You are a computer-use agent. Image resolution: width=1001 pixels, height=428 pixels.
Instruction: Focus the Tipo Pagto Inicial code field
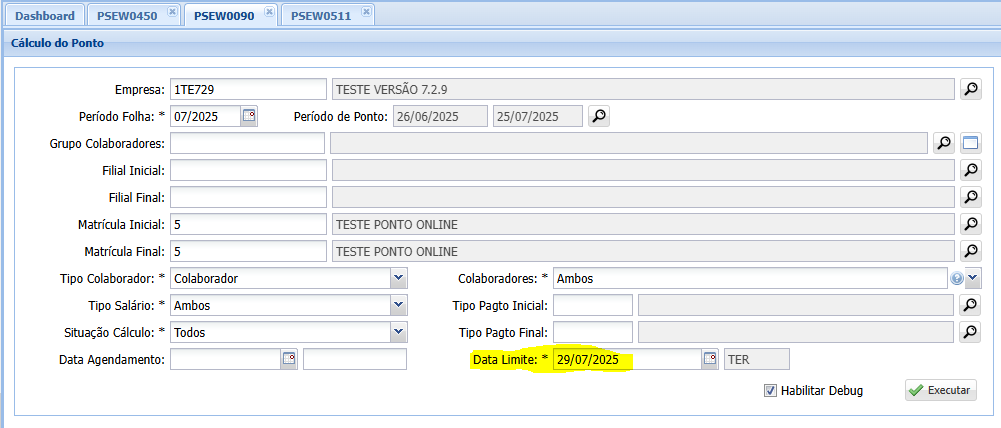click(593, 305)
